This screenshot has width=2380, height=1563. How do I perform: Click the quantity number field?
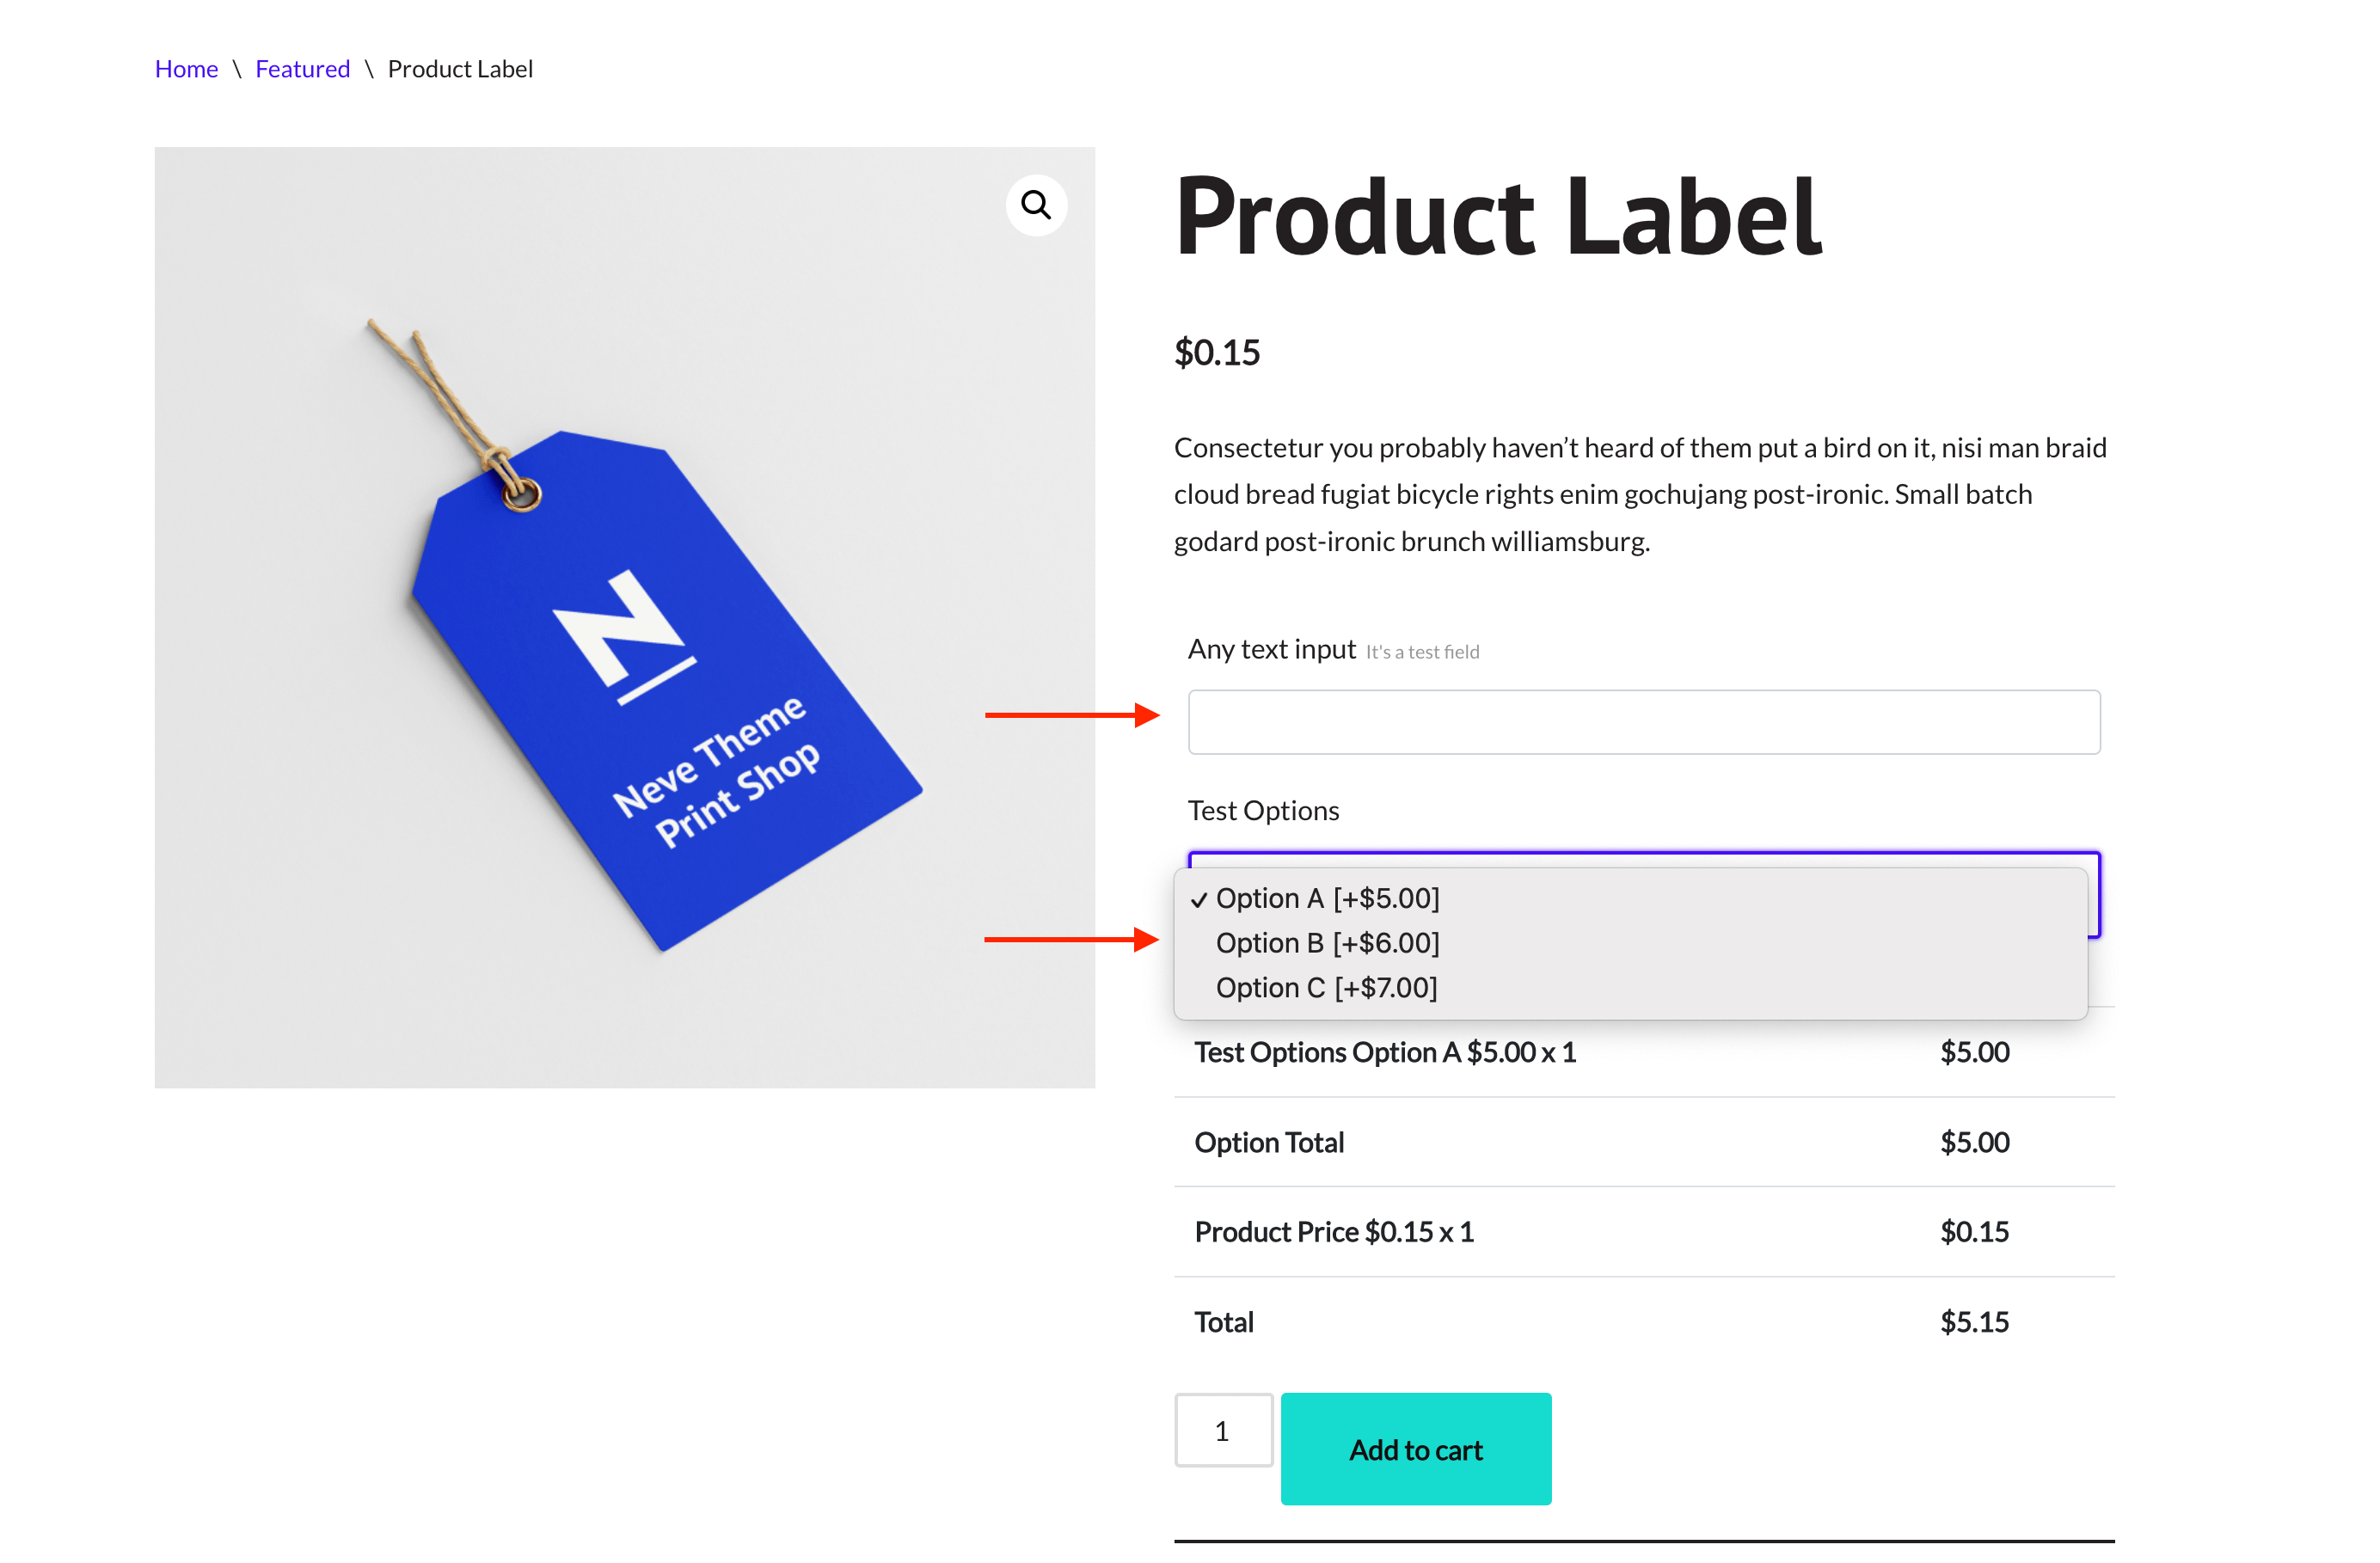tap(1223, 1430)
